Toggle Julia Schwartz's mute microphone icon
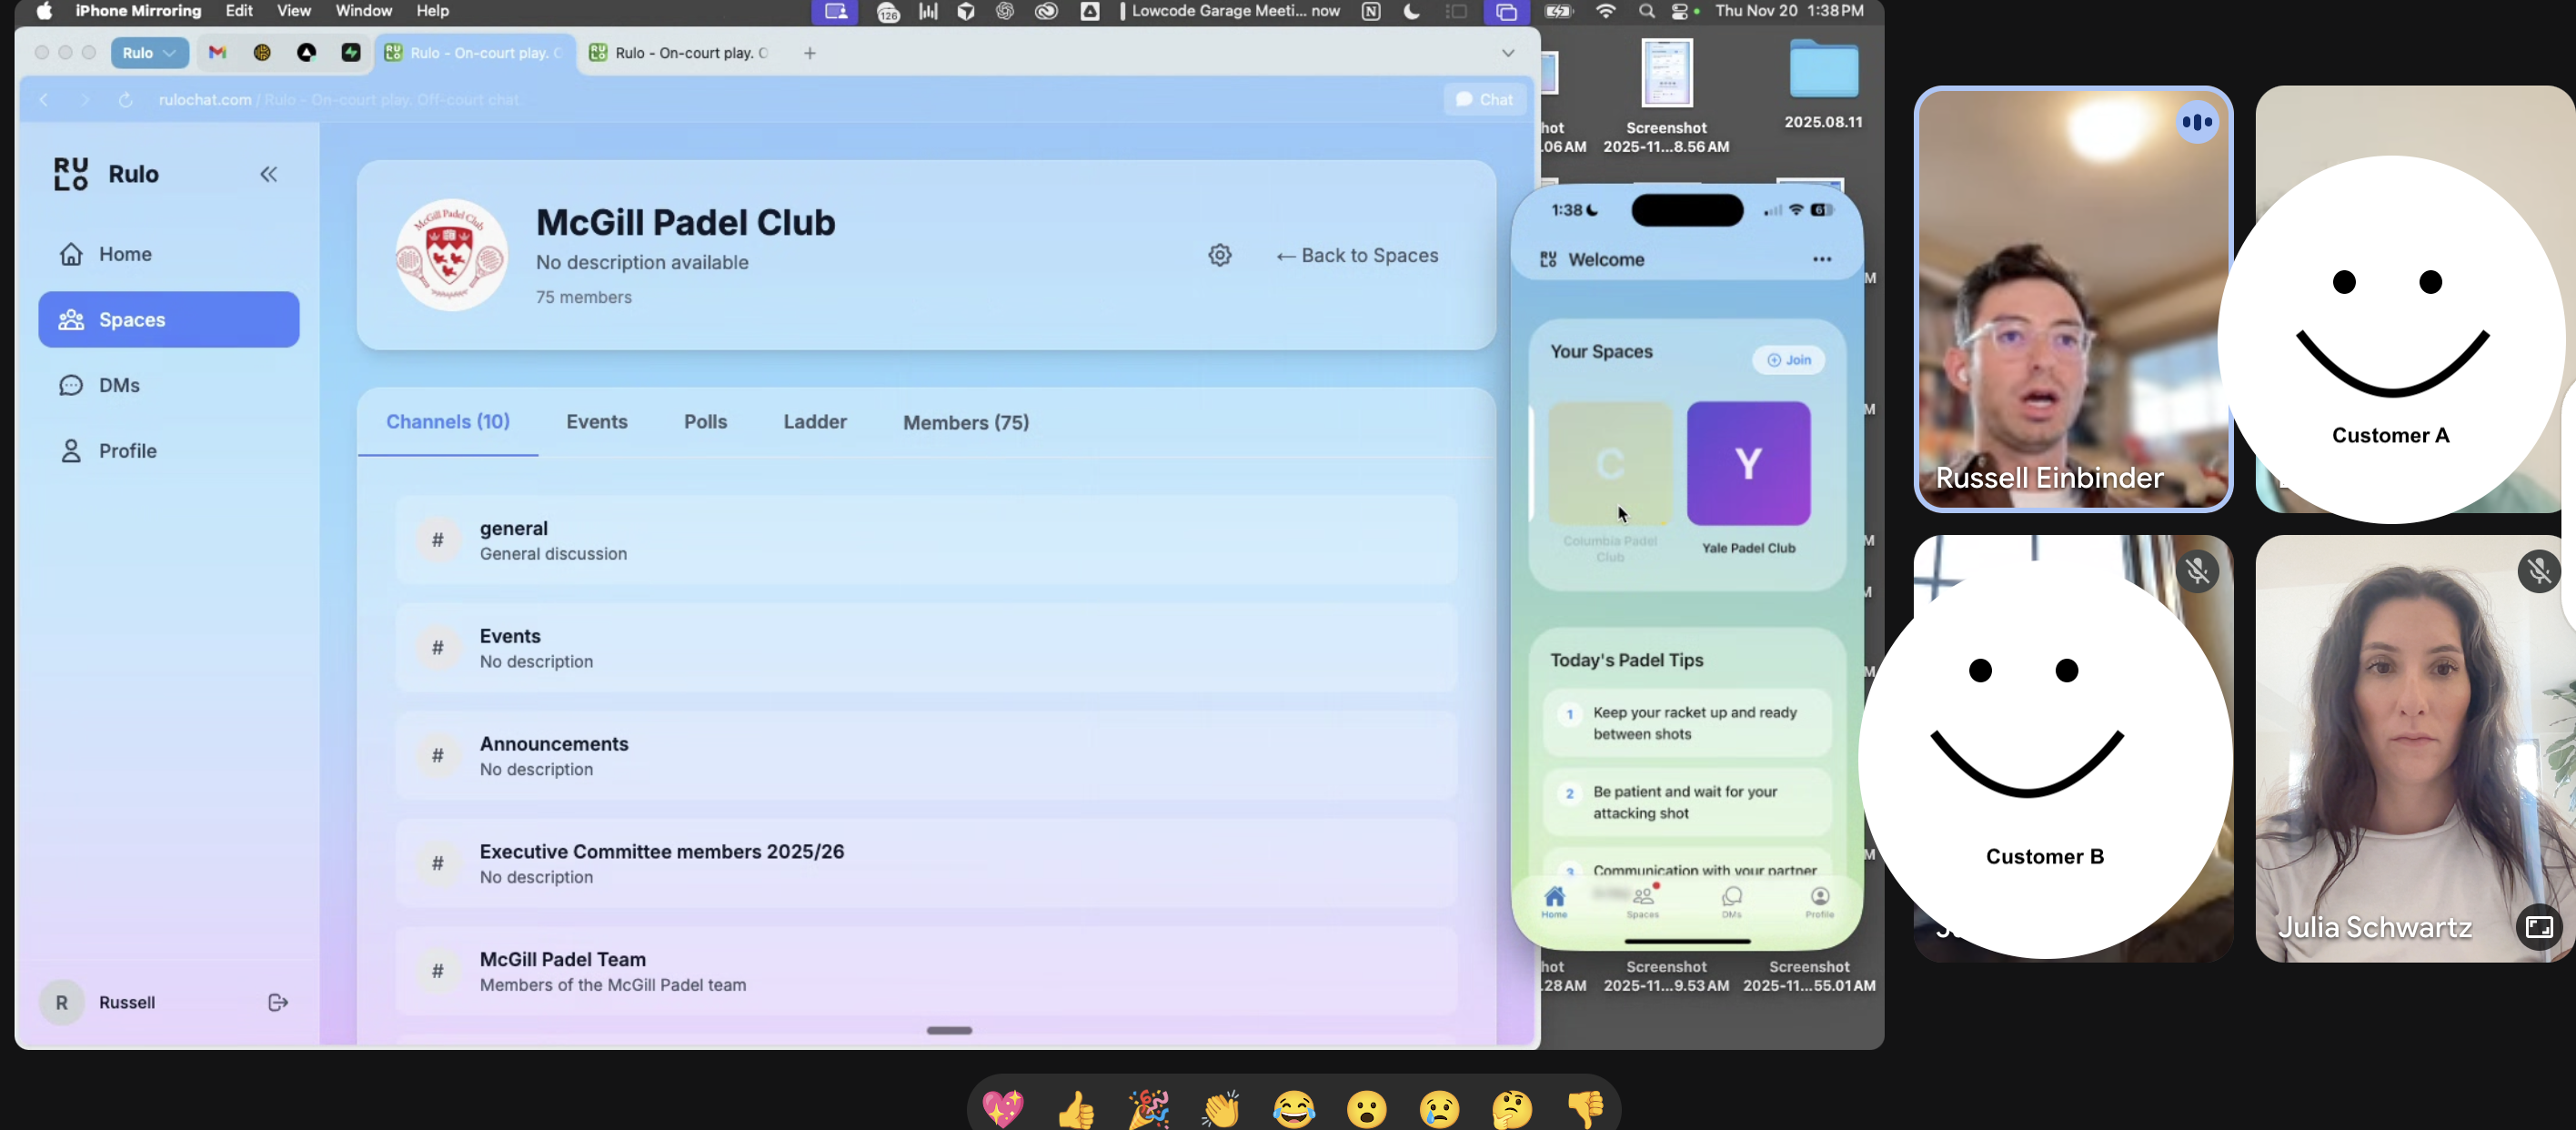 tap(2537, 572)
